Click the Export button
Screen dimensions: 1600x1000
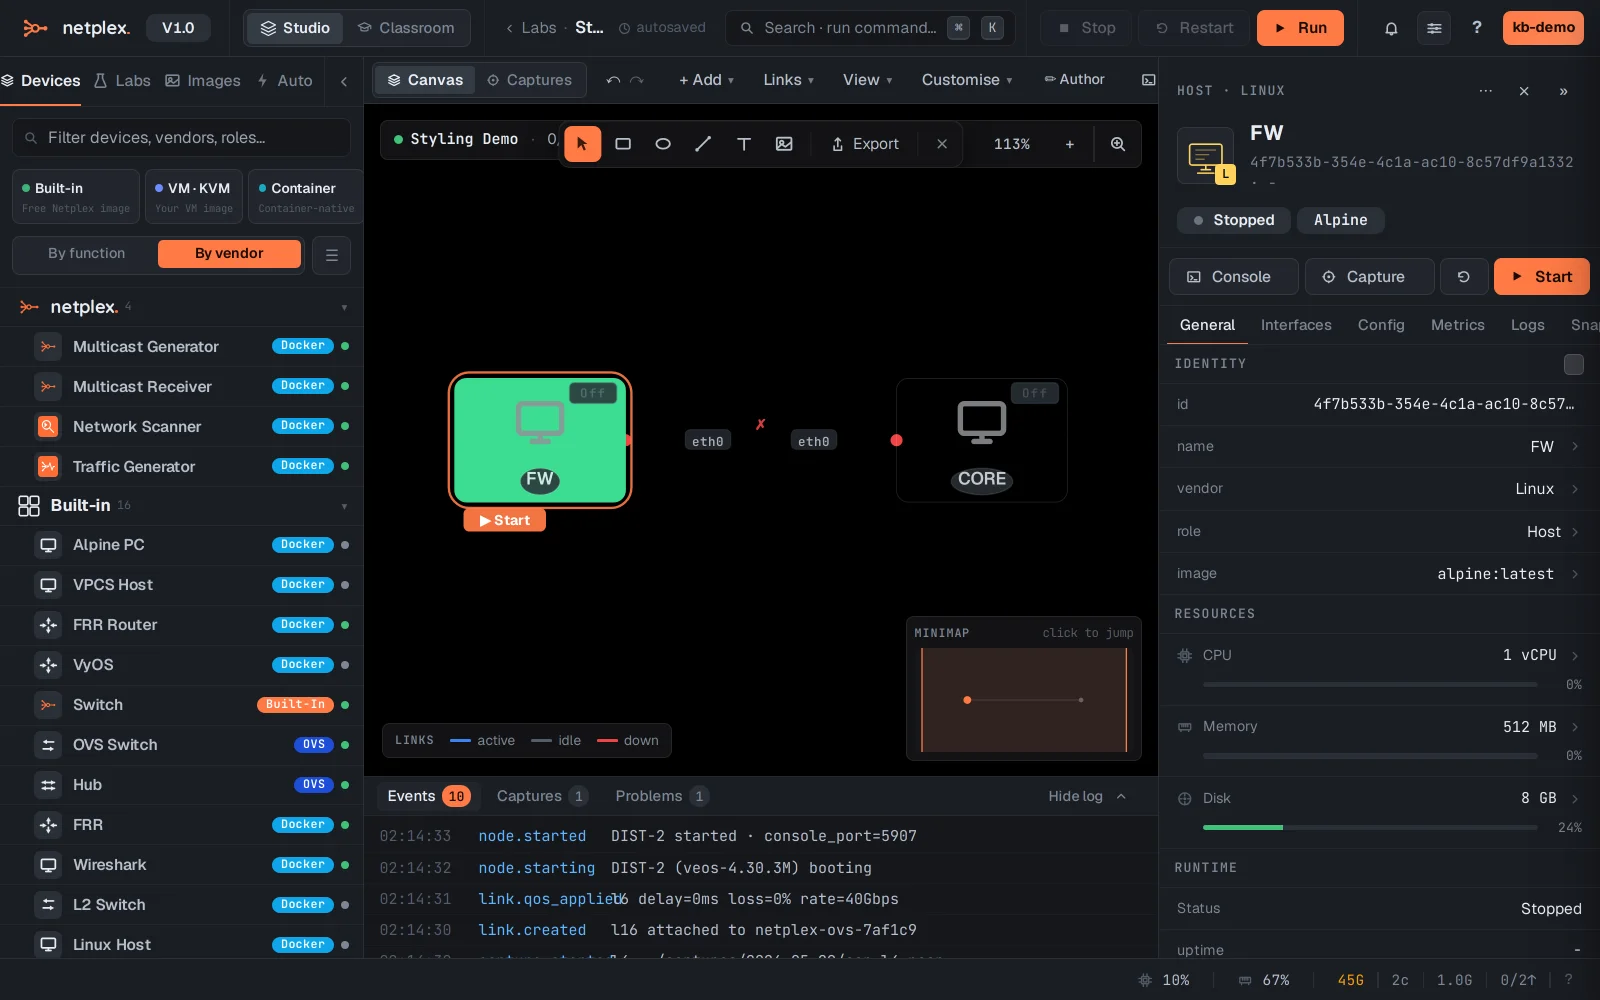tap(865, 144)
